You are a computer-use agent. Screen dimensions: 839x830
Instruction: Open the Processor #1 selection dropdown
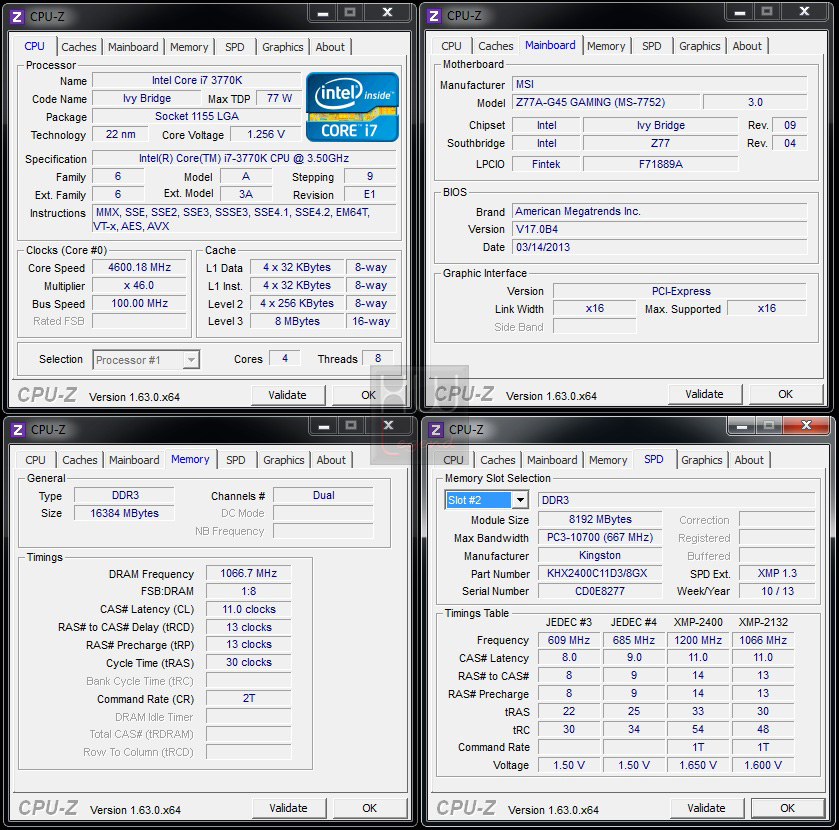pyautogui.click(x=191, y=360)
